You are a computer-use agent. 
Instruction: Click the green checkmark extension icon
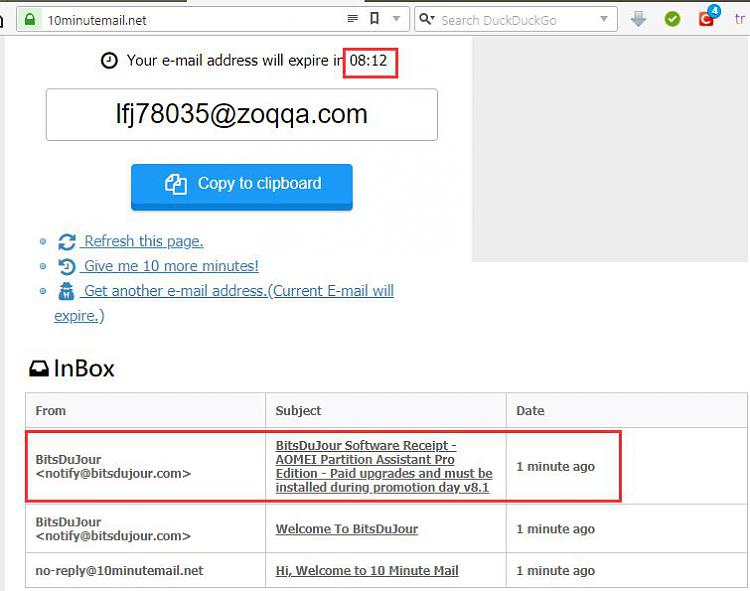[672, 19]
